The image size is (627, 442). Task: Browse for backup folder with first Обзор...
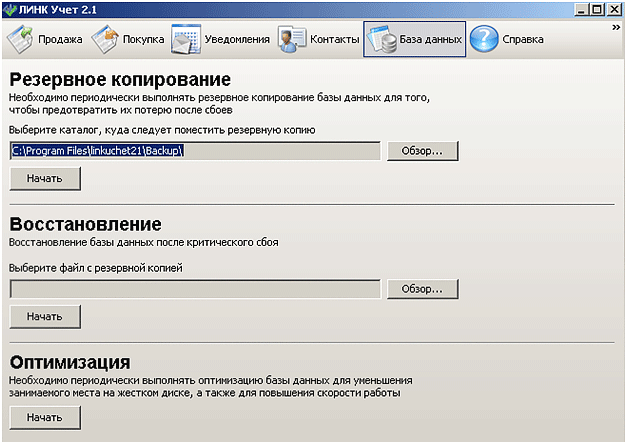422,151
